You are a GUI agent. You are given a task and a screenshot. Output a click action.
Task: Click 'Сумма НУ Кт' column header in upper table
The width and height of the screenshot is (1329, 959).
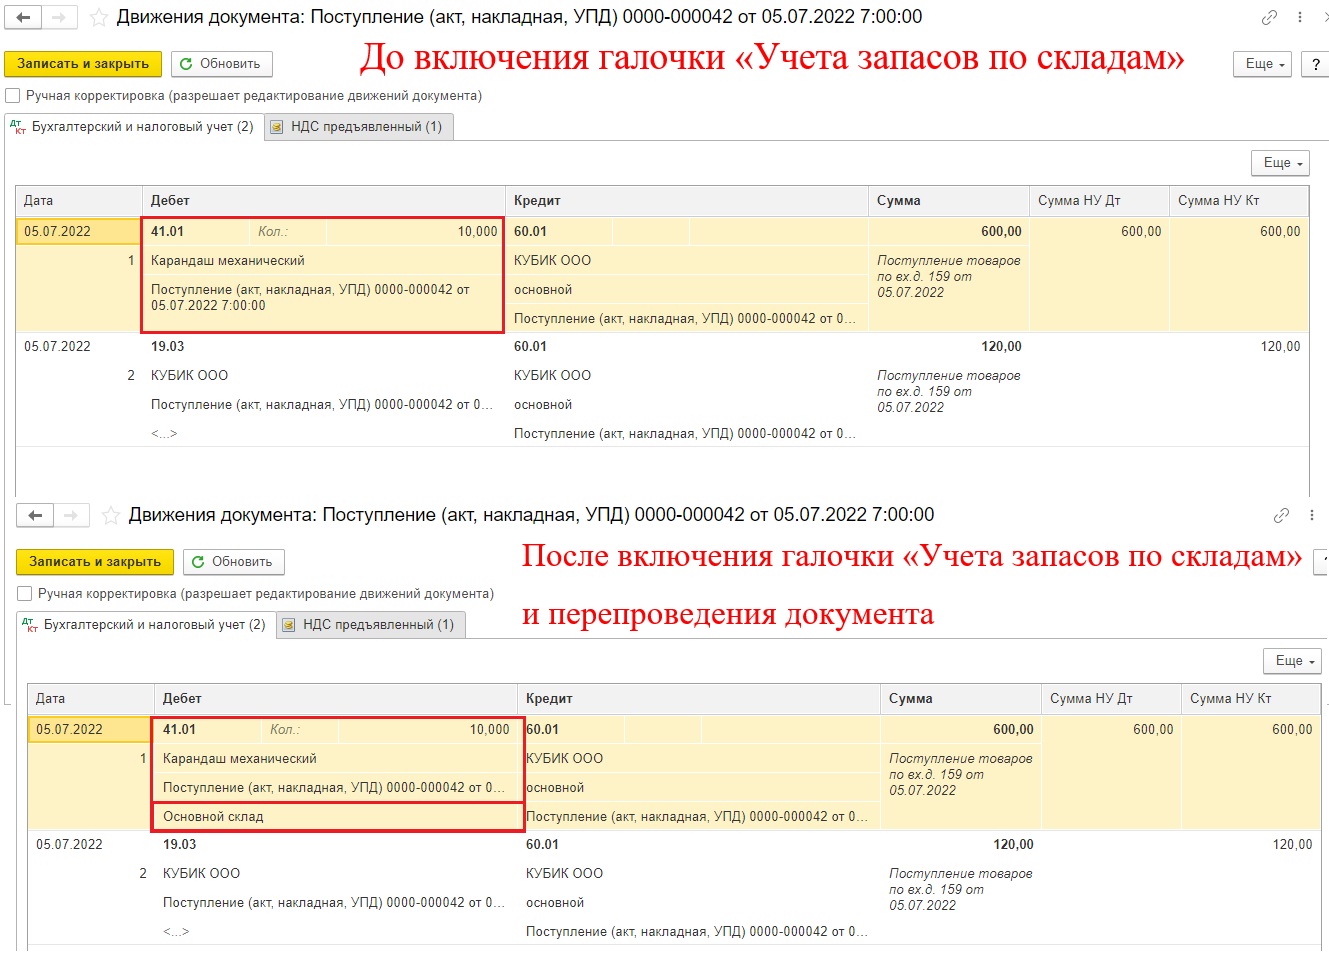point(1239,201)
